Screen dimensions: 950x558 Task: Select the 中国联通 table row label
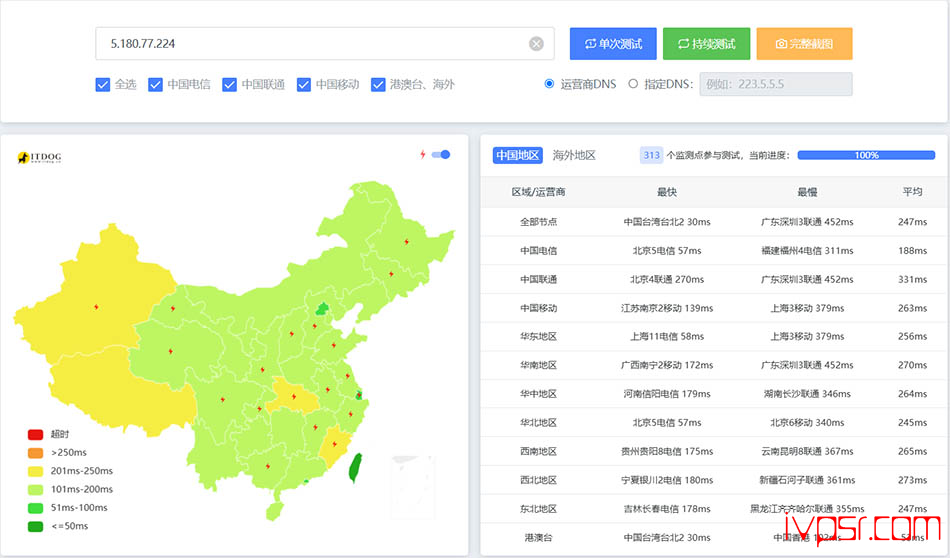[538, 279]
